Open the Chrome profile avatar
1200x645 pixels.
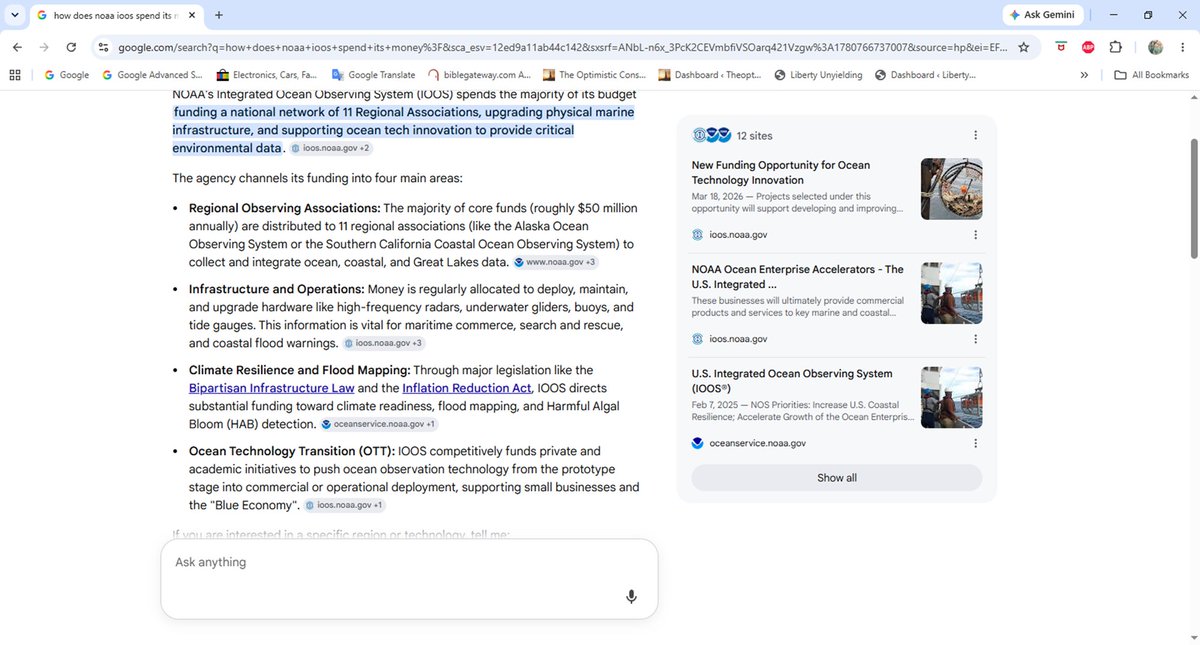click(x=1156, y=47)
